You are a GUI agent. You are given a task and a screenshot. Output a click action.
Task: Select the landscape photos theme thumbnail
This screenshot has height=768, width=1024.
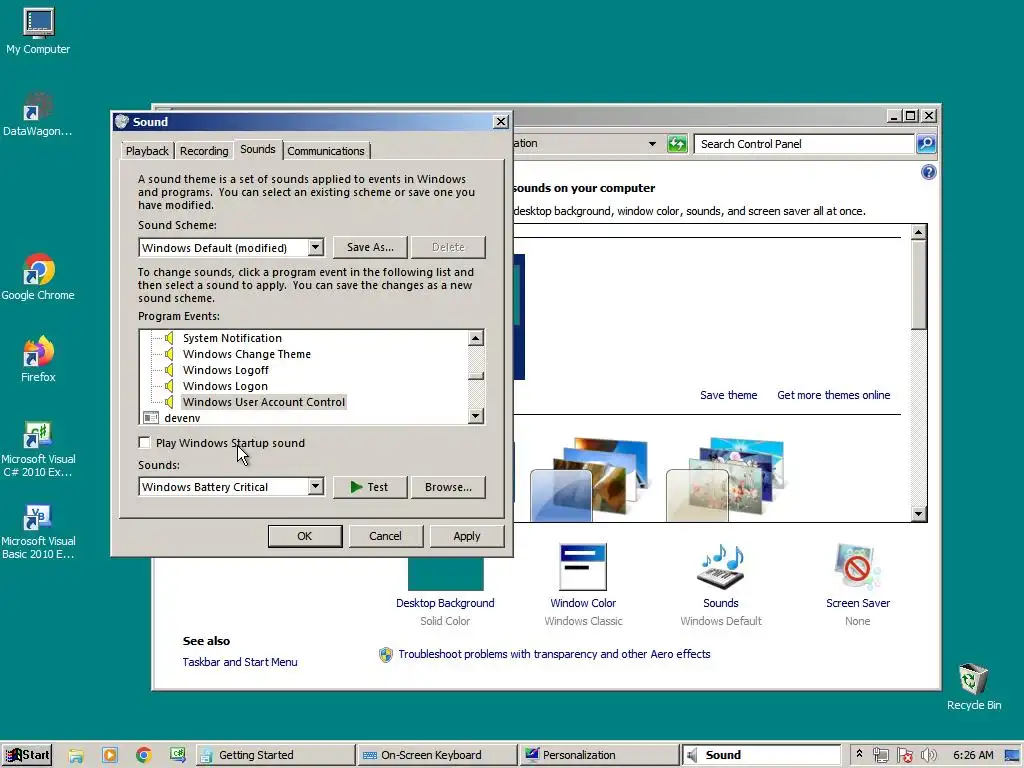coord(591,479)
